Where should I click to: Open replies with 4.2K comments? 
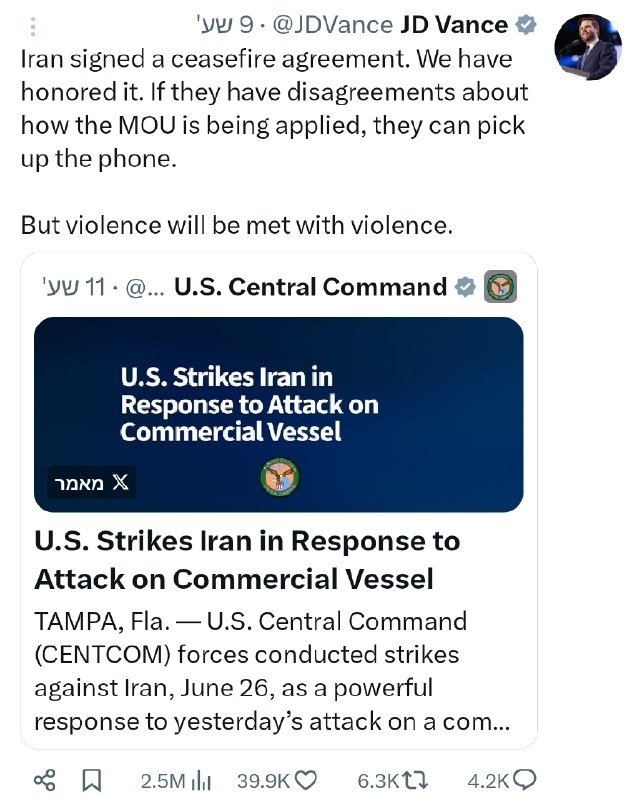click(501, 781)
